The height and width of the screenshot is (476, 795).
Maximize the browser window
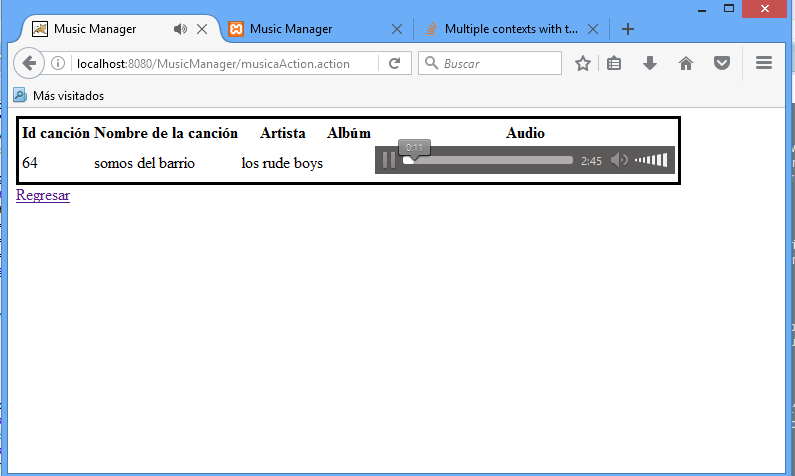point(729,9)
